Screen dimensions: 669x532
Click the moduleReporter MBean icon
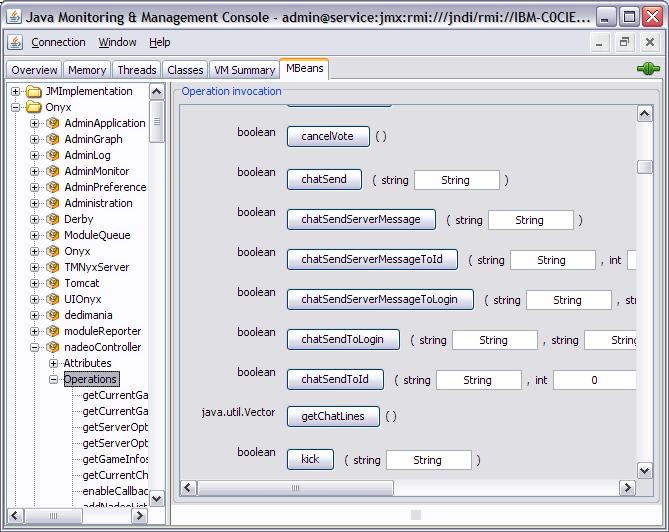pyautogui.click(x=52, y=331)
